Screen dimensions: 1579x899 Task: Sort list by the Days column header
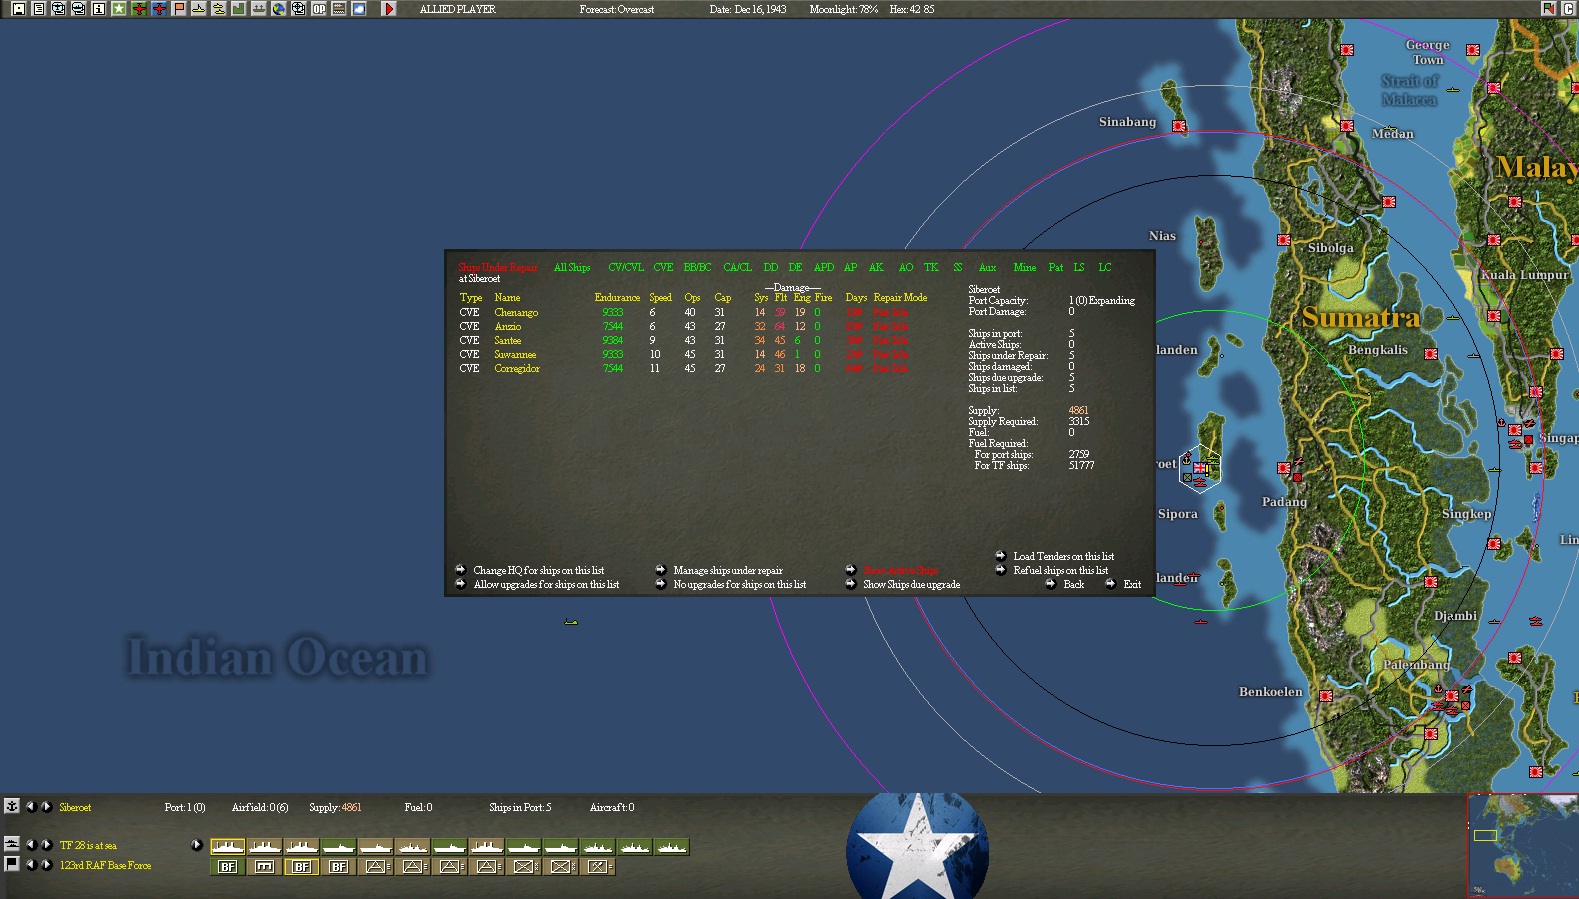coord(856,297)
